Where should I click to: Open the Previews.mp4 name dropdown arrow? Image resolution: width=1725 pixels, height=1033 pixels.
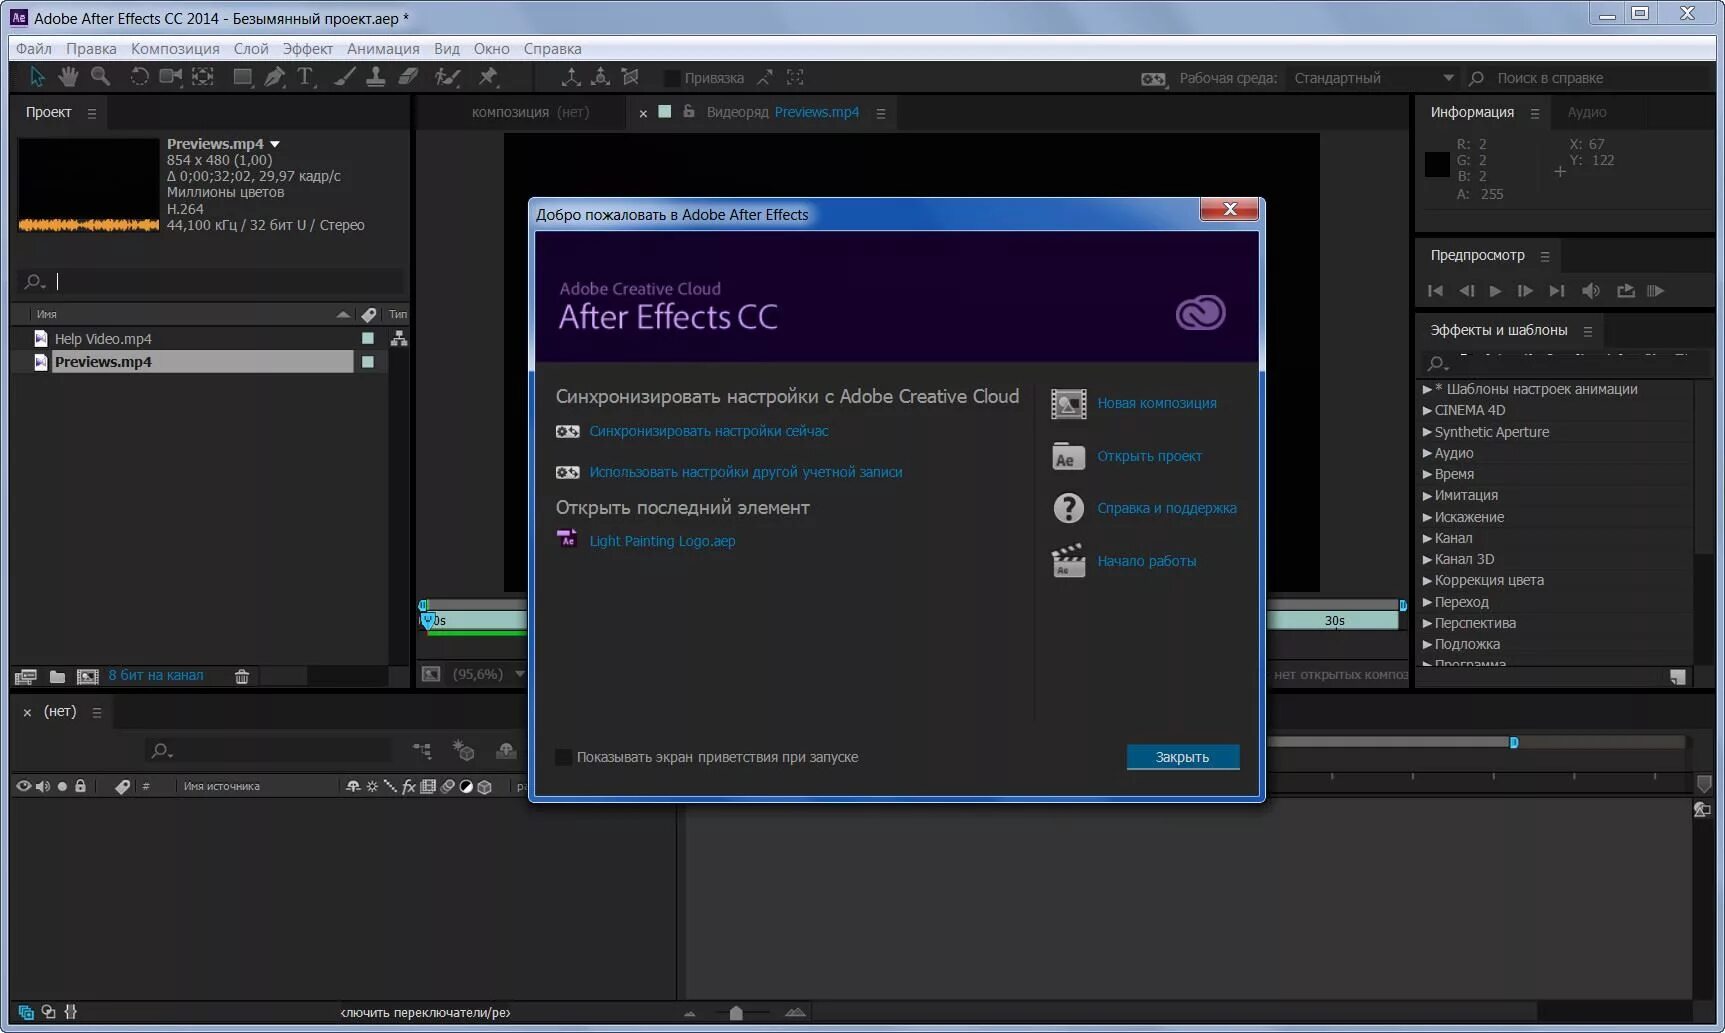(x=275, y=144)
